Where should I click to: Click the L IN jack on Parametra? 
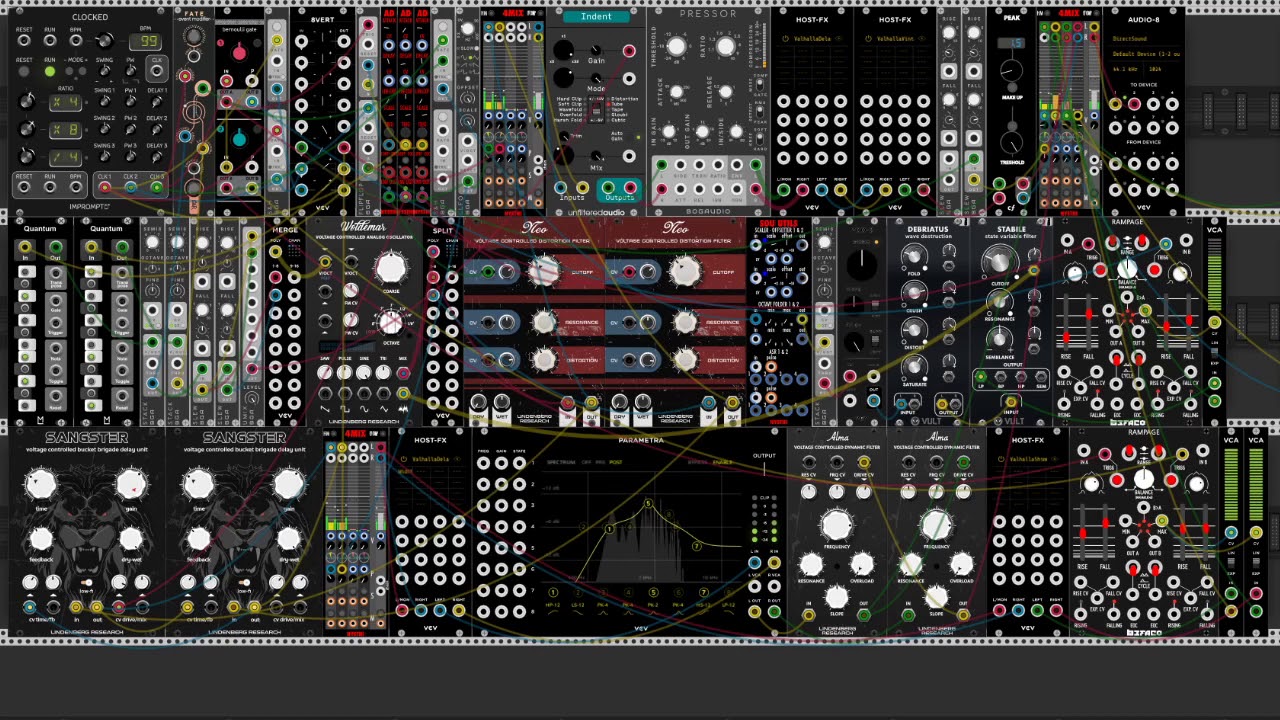click(x=756, y=563)
